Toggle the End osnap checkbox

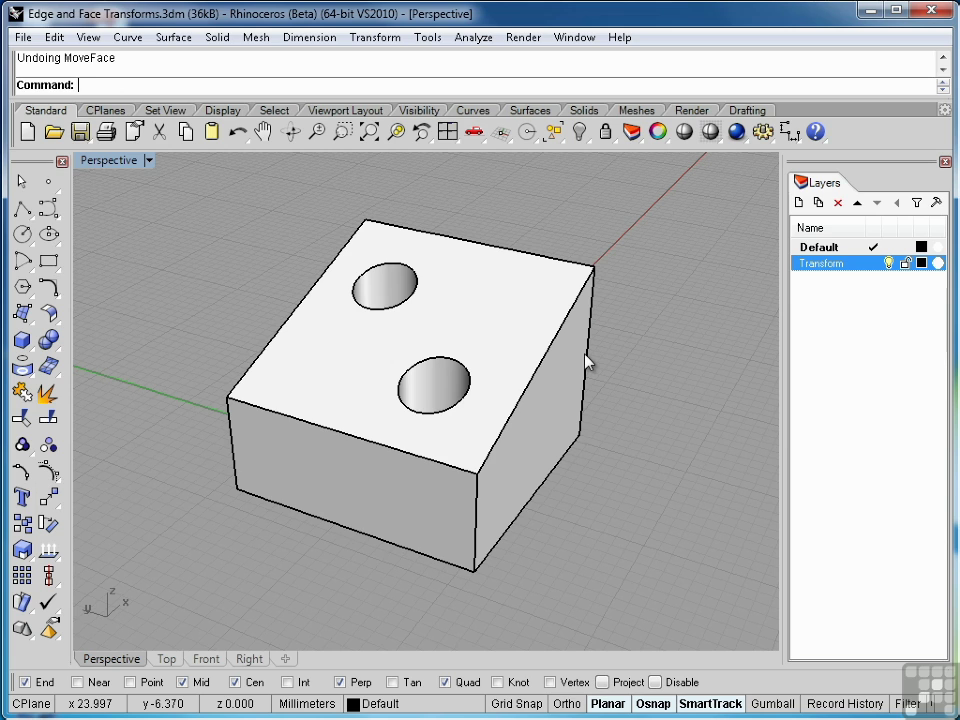point(25,682)
